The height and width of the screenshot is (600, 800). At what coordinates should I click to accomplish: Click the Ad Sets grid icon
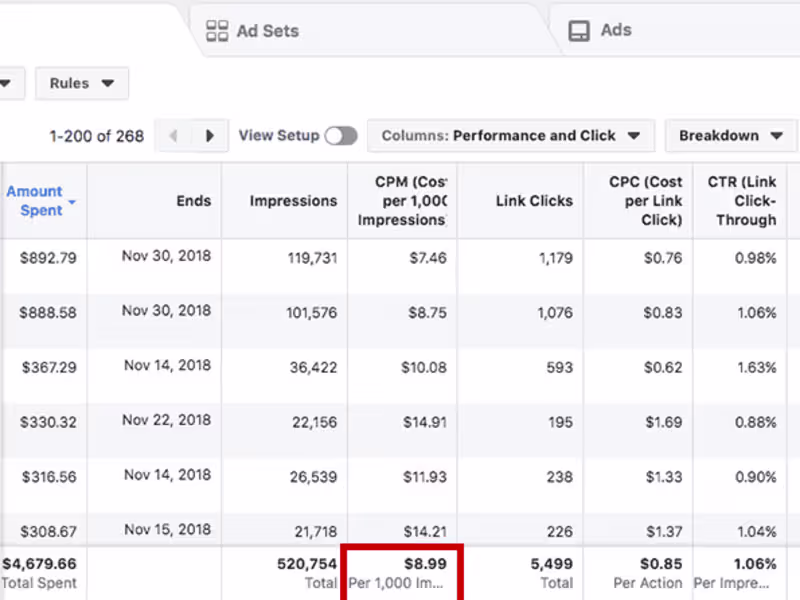tap(217, 31)
